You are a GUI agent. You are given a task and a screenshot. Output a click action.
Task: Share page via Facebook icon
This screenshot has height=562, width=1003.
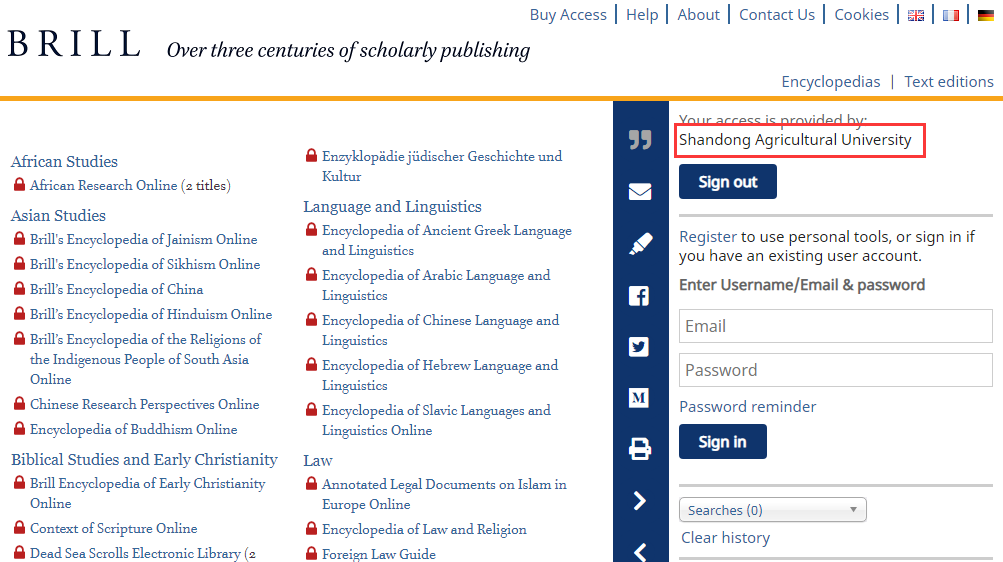pos(639,295)
